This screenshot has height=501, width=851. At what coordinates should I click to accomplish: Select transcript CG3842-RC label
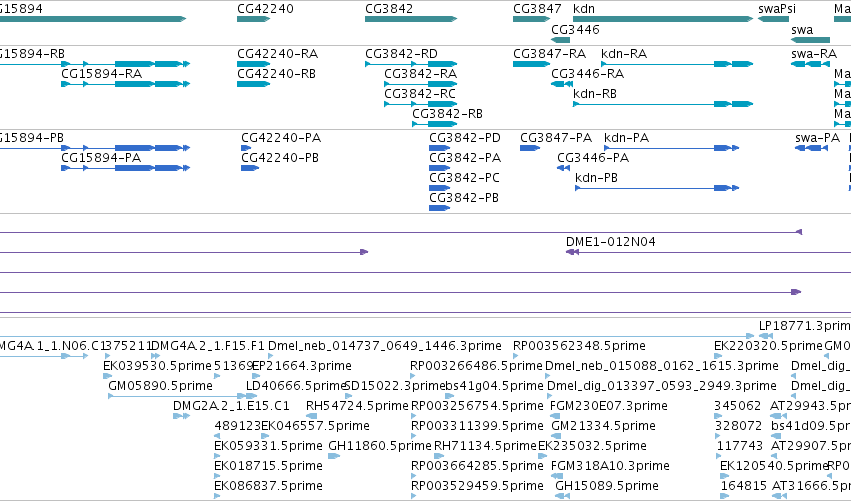tap(420, 94)
